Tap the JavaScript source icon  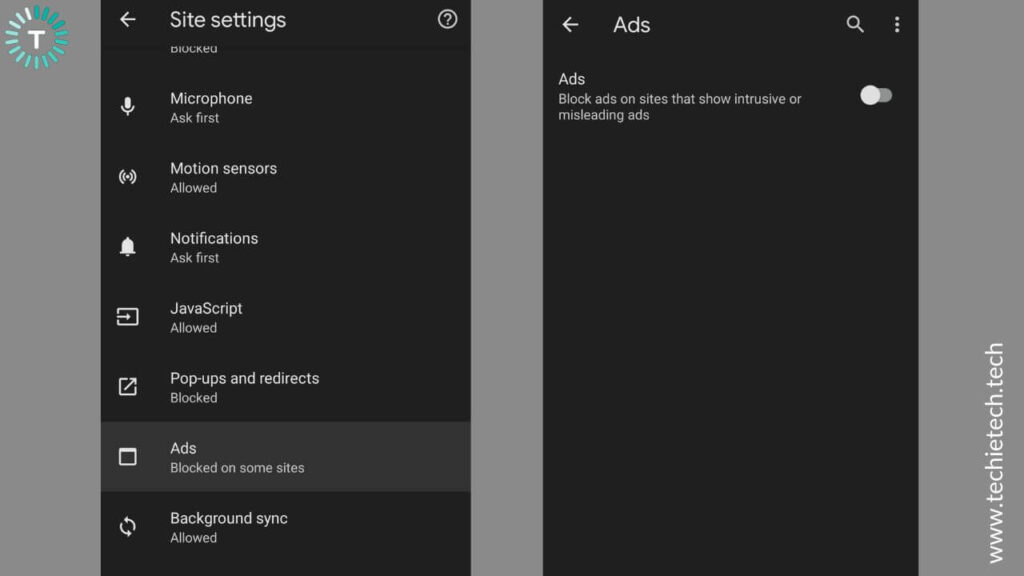click(127, 317)
